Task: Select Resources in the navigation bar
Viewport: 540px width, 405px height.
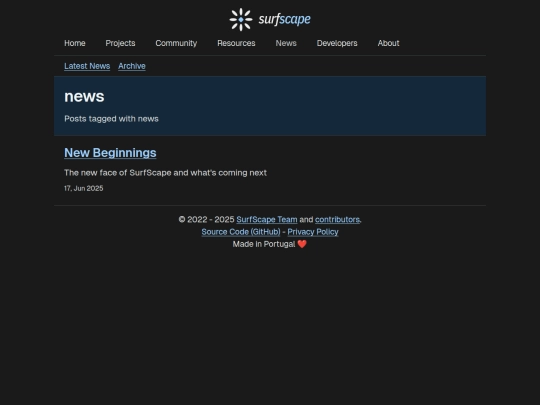Action: point(236,43)
